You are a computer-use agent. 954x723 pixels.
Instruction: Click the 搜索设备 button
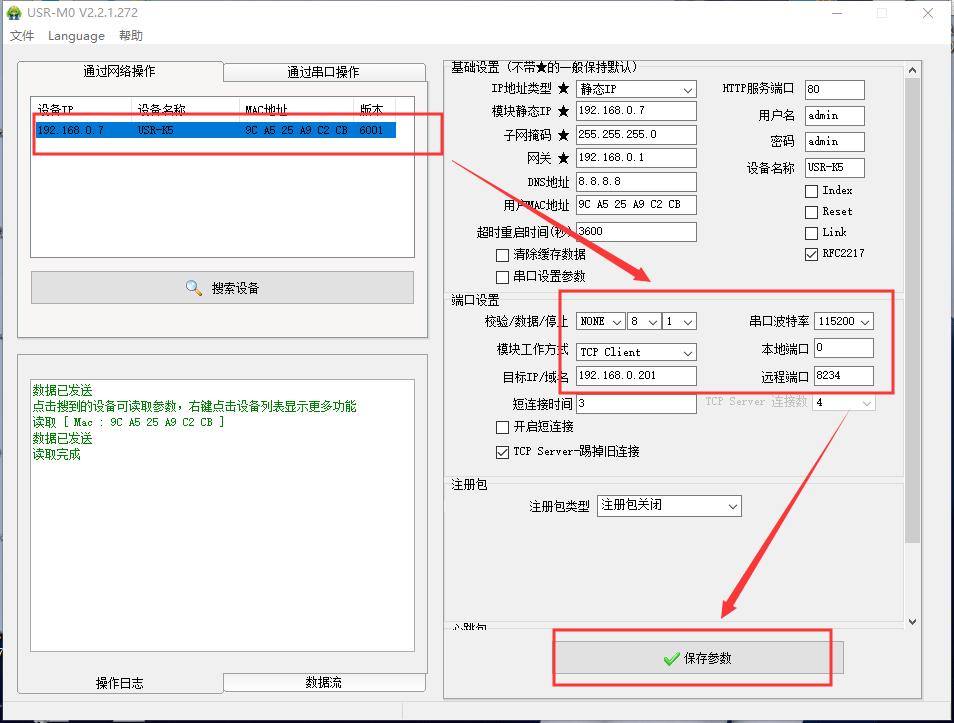point(222,288)
